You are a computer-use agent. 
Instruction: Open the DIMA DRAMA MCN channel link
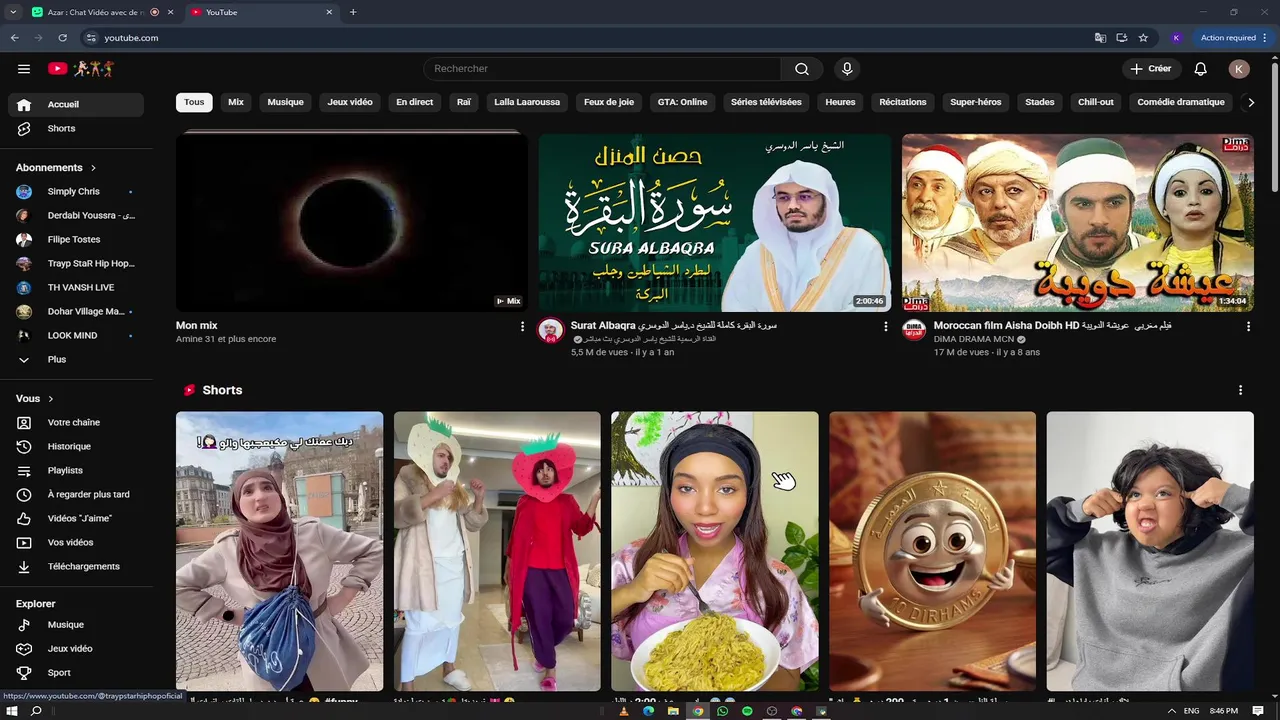973,339
